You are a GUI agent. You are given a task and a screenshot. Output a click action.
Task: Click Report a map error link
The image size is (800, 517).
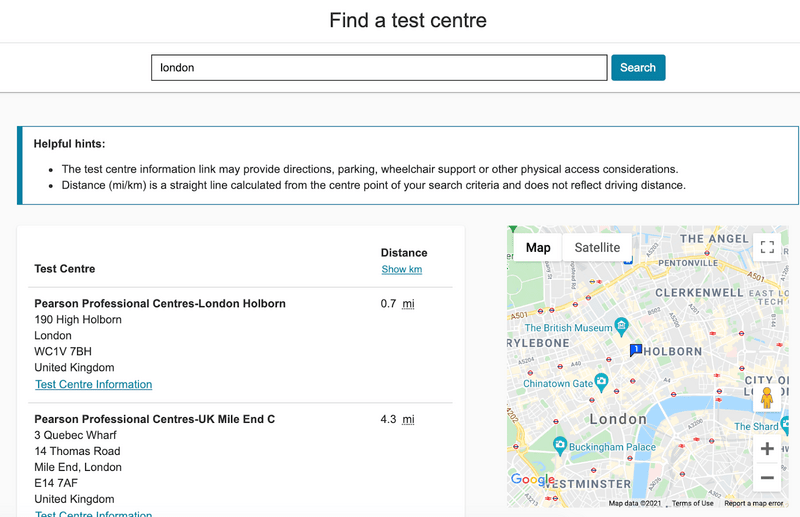click(x=754, y=503)
